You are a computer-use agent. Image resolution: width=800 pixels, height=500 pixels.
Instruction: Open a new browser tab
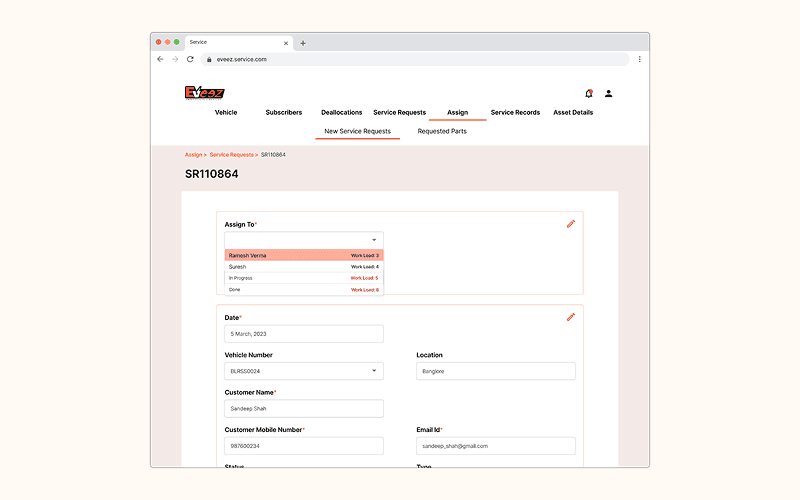303,43
